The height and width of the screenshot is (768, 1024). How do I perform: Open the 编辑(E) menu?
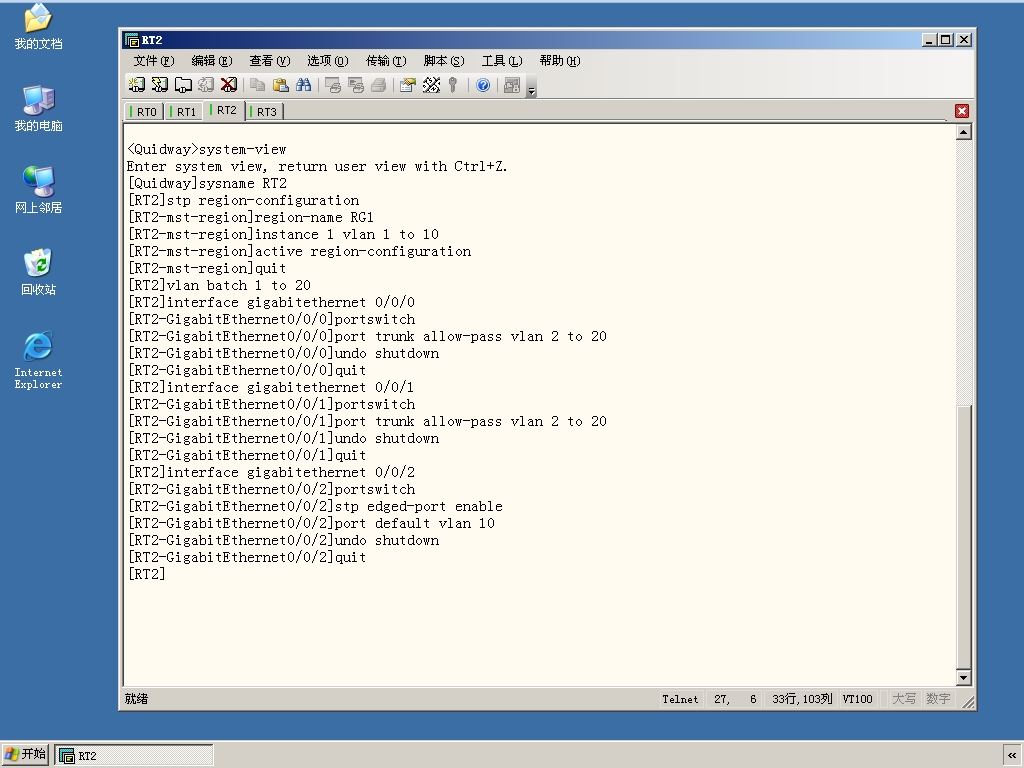pos(212,61)
